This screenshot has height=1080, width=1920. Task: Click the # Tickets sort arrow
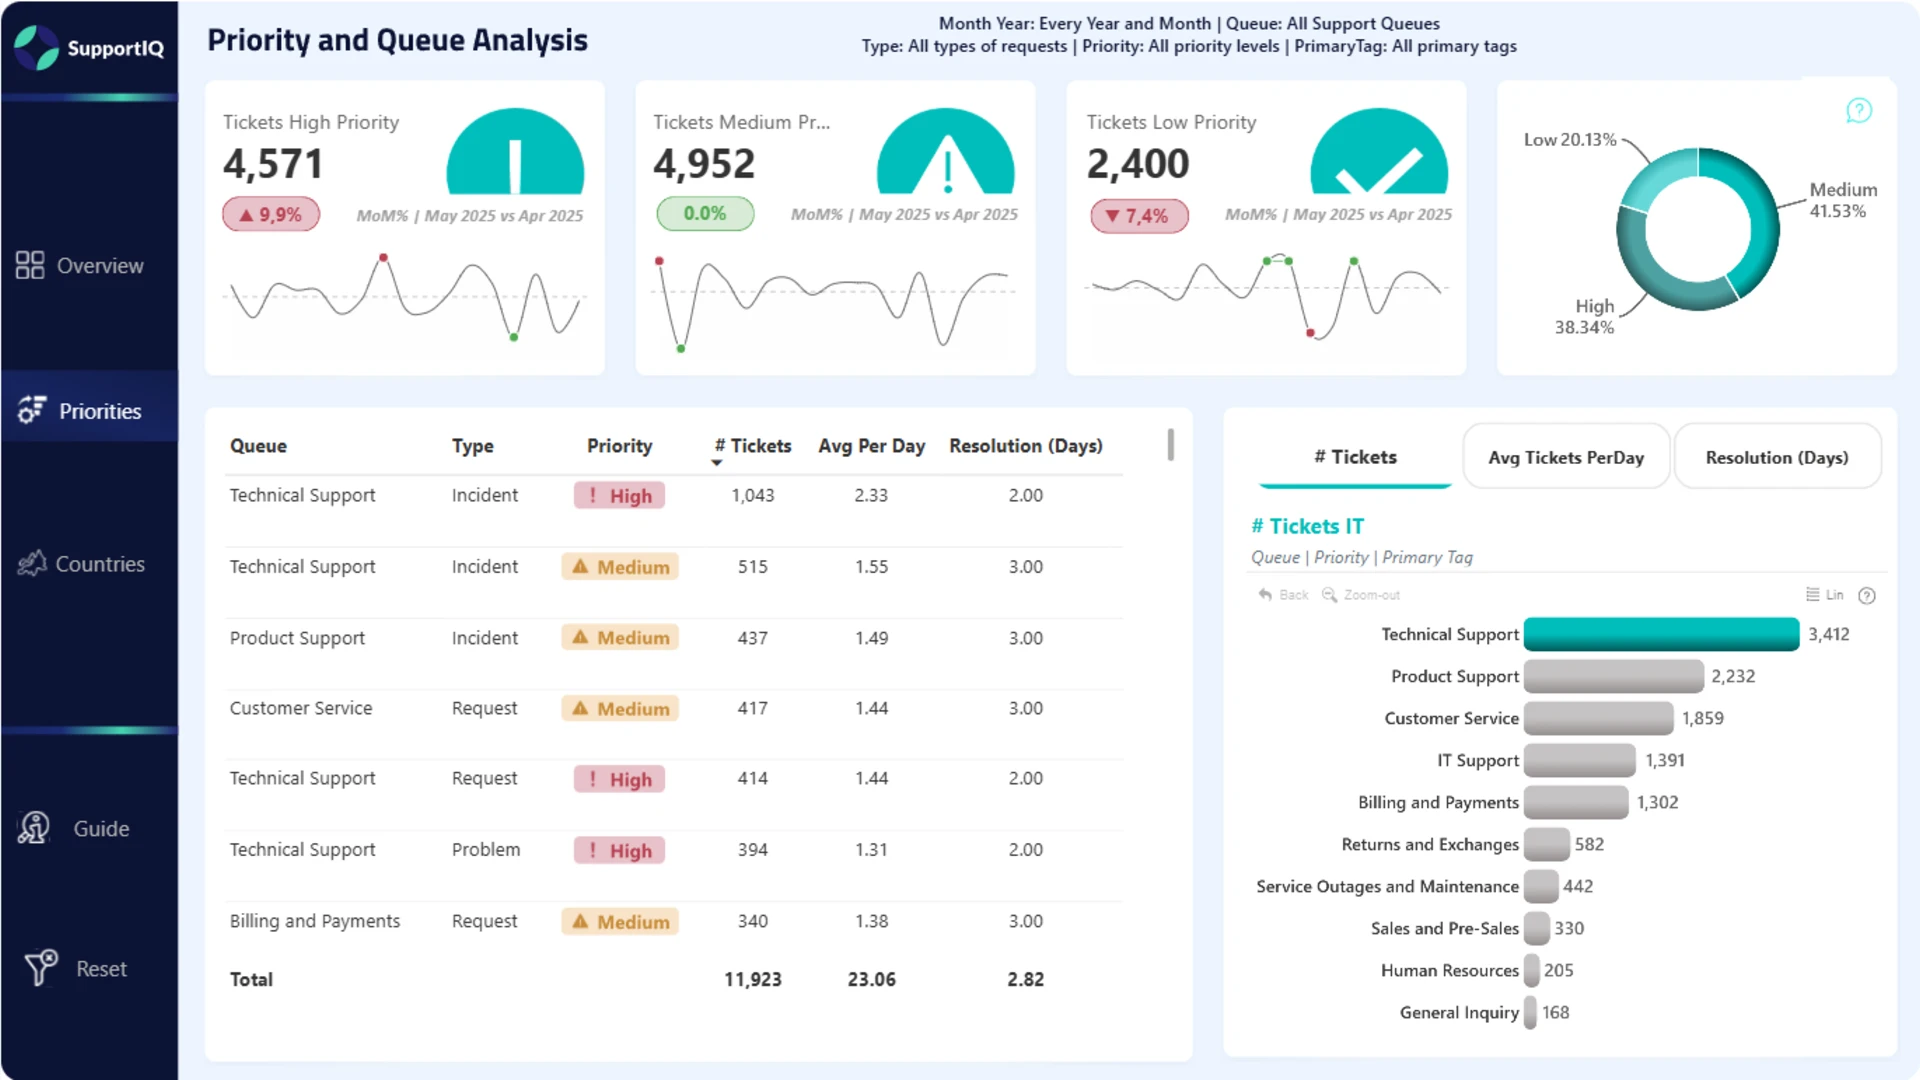pos(717,463)
